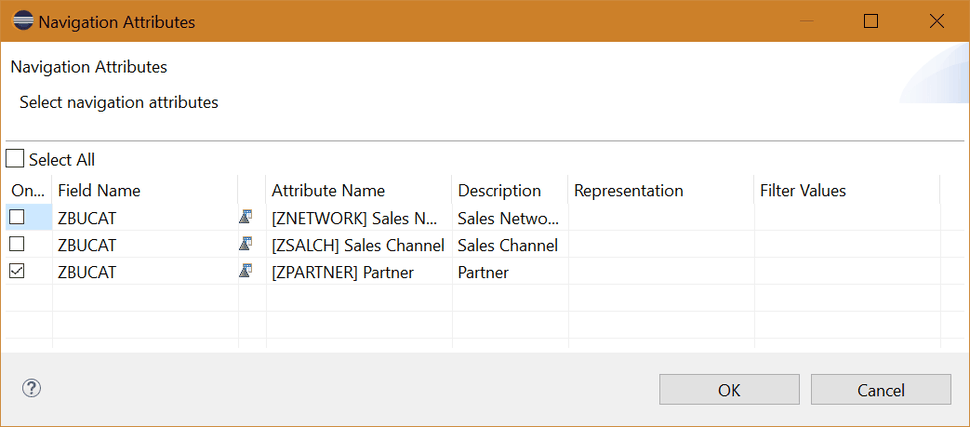Select the '[ZSALCH] Sales Channel' attribute cell
The height and width of the screenshot is (427, 970).
point(359,244)
